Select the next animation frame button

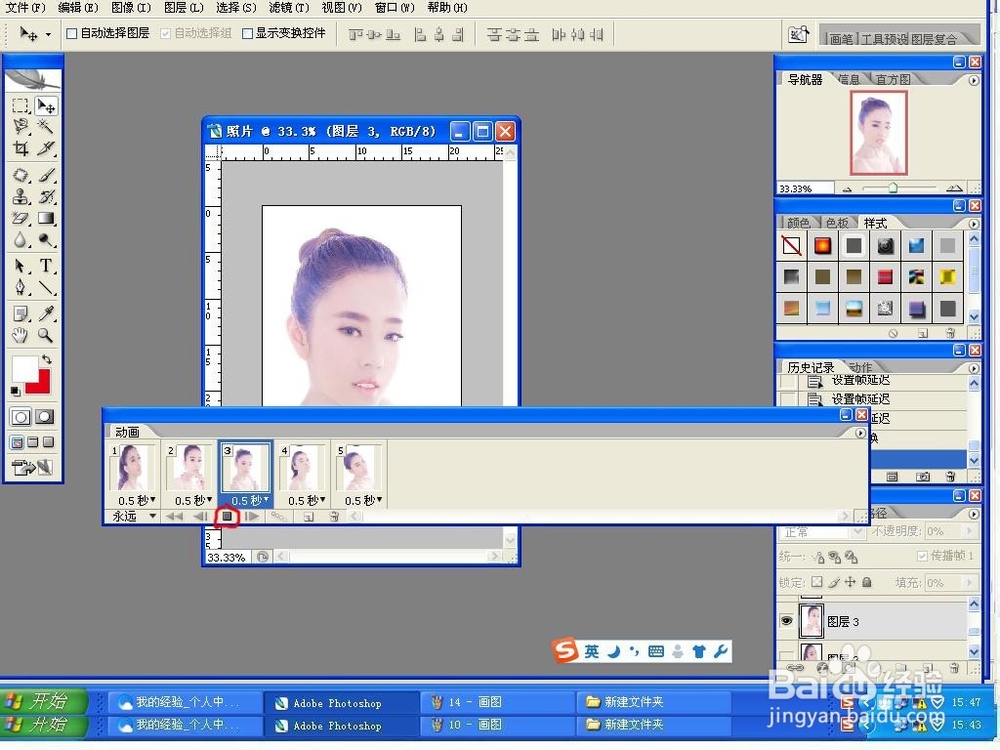point(253,516)
